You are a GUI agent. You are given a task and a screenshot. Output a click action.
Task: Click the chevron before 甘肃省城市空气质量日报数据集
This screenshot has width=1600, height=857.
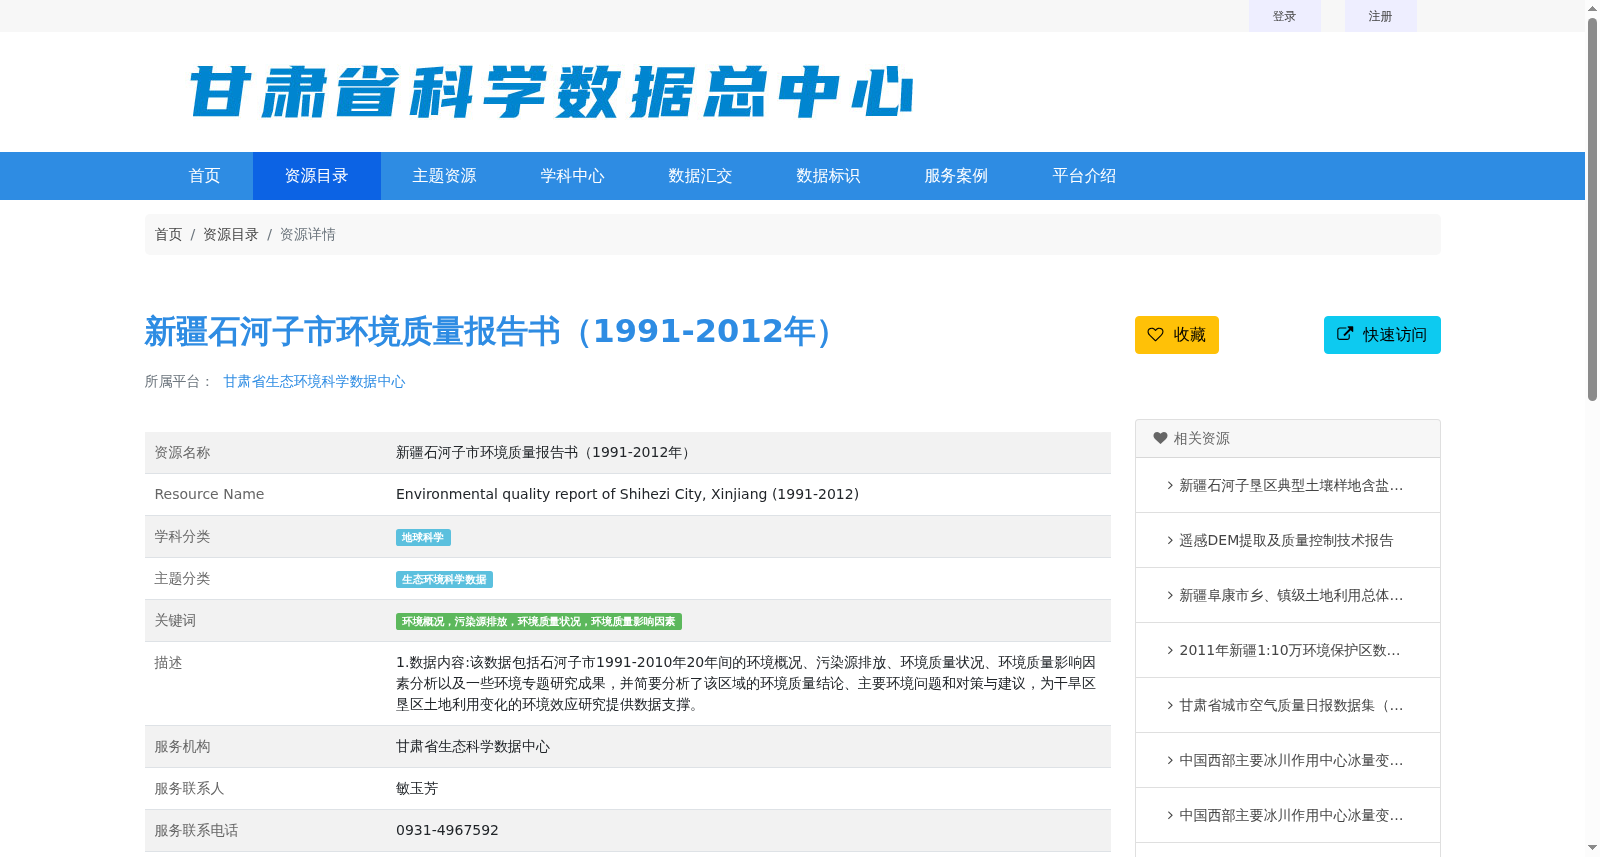click(1170, 705)
